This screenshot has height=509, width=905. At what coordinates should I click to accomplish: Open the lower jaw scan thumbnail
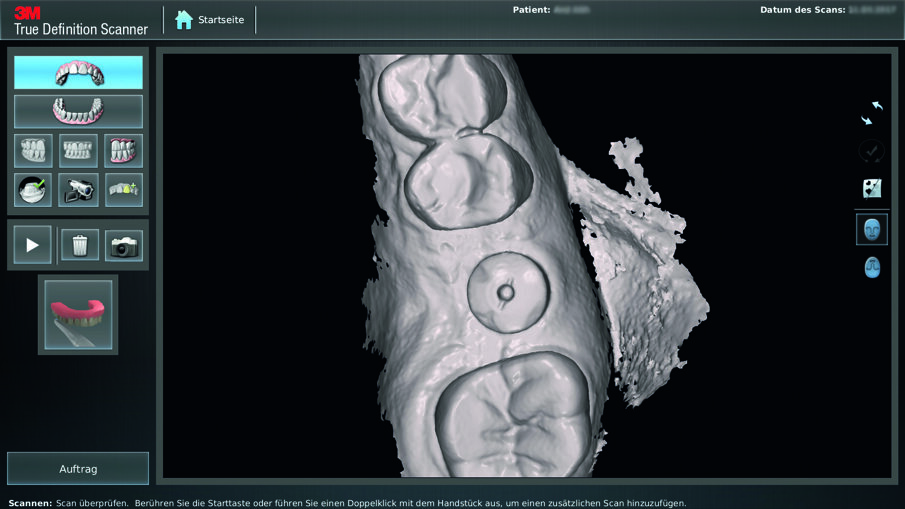tap(78, 315)
